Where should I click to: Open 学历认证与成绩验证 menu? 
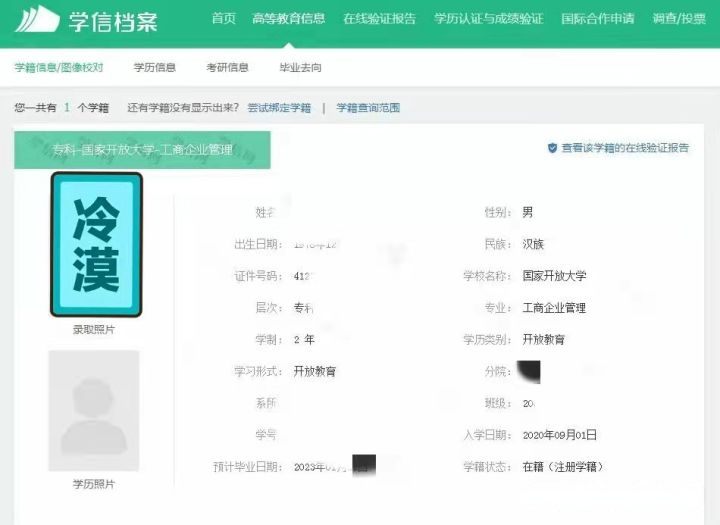[x=489, y=18]
